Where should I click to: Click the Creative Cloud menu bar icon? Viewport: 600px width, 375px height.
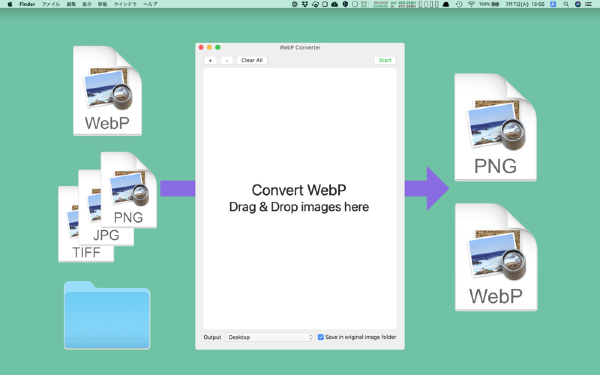(x=315, y=4)
